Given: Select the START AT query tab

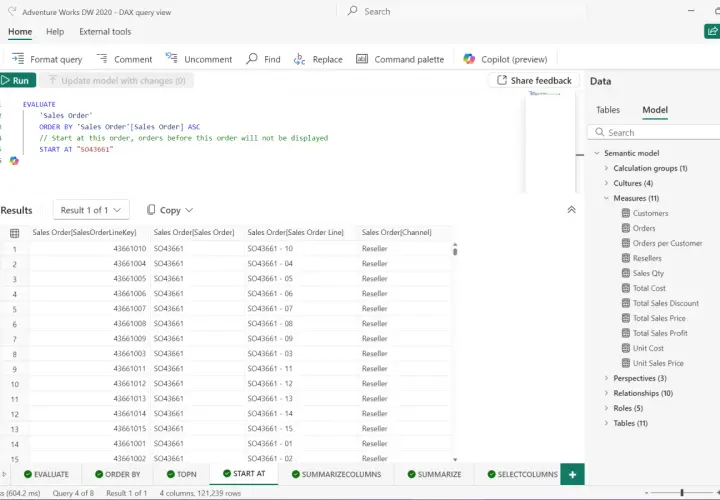Looking at the screenshot, I should point(244,474).
